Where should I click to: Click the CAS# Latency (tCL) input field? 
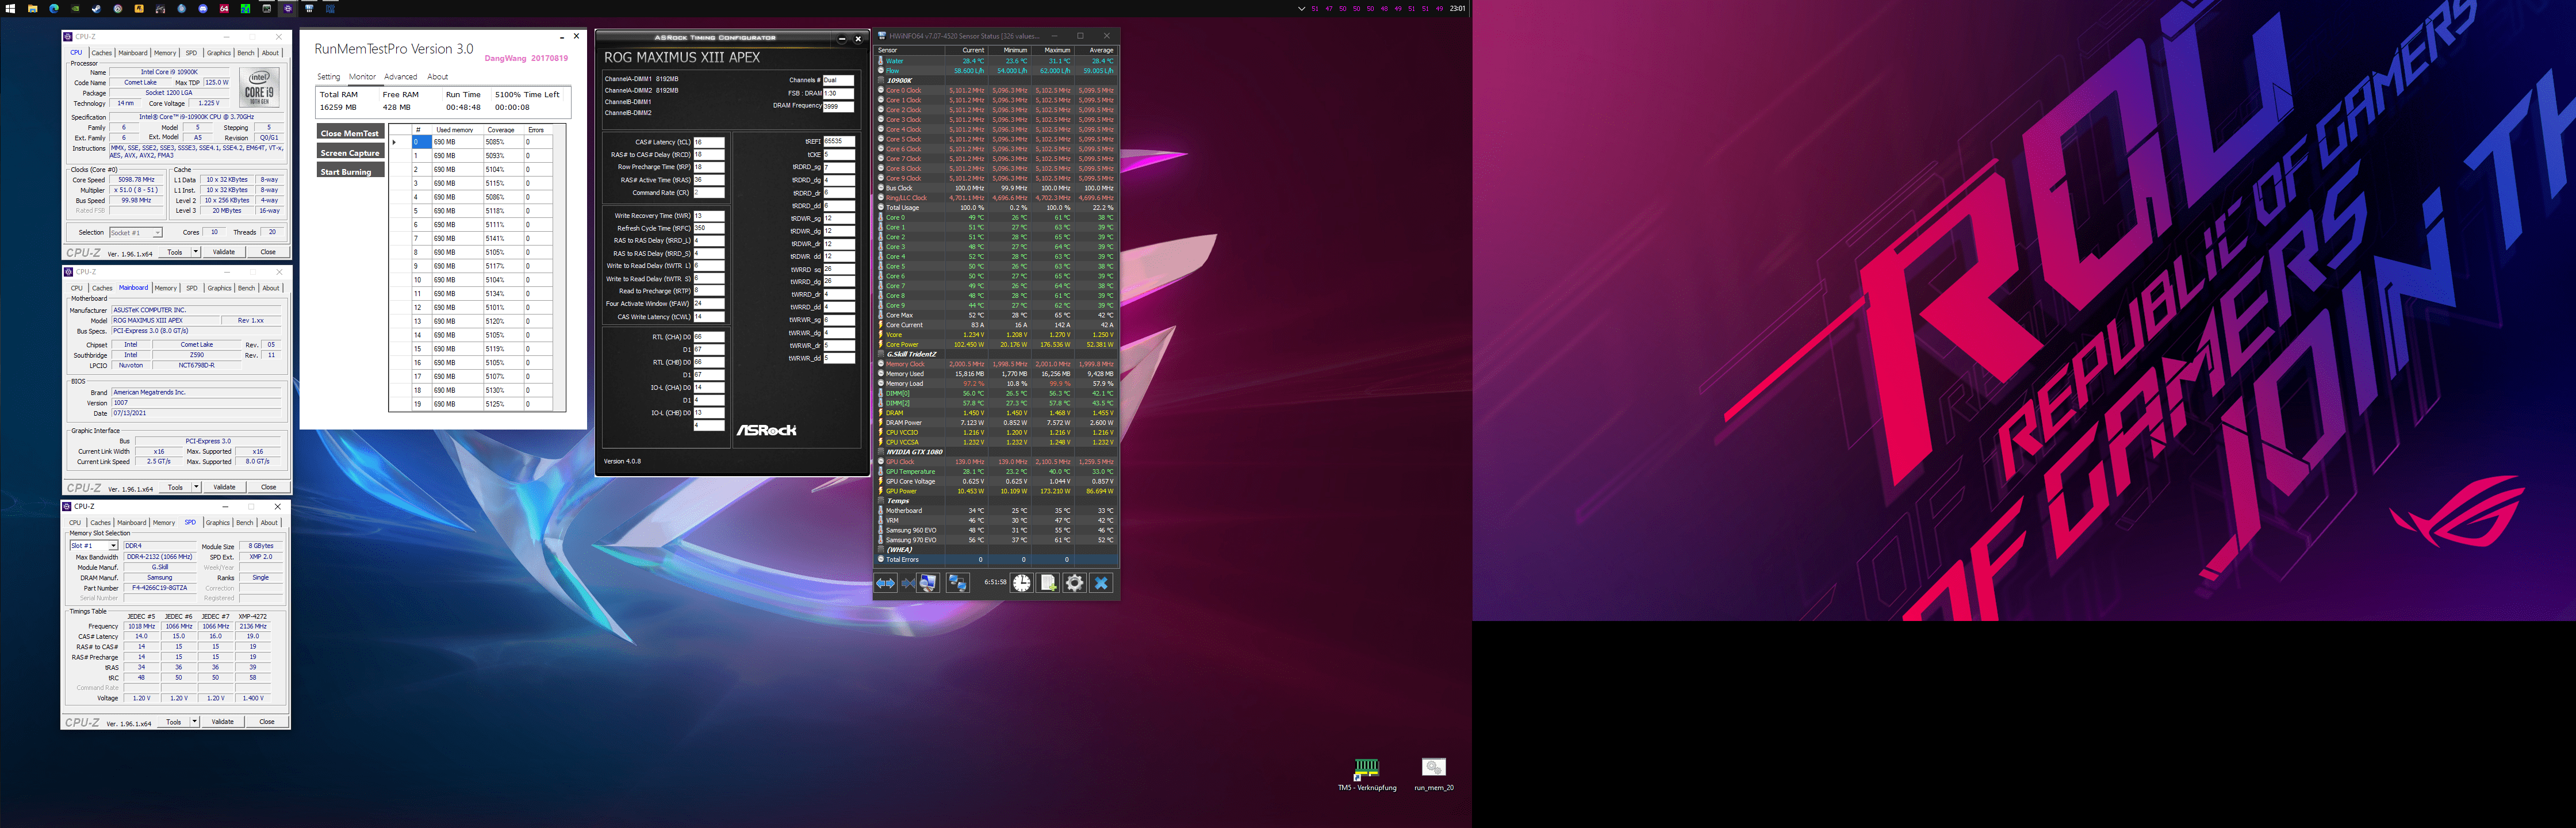click(708, 142)
